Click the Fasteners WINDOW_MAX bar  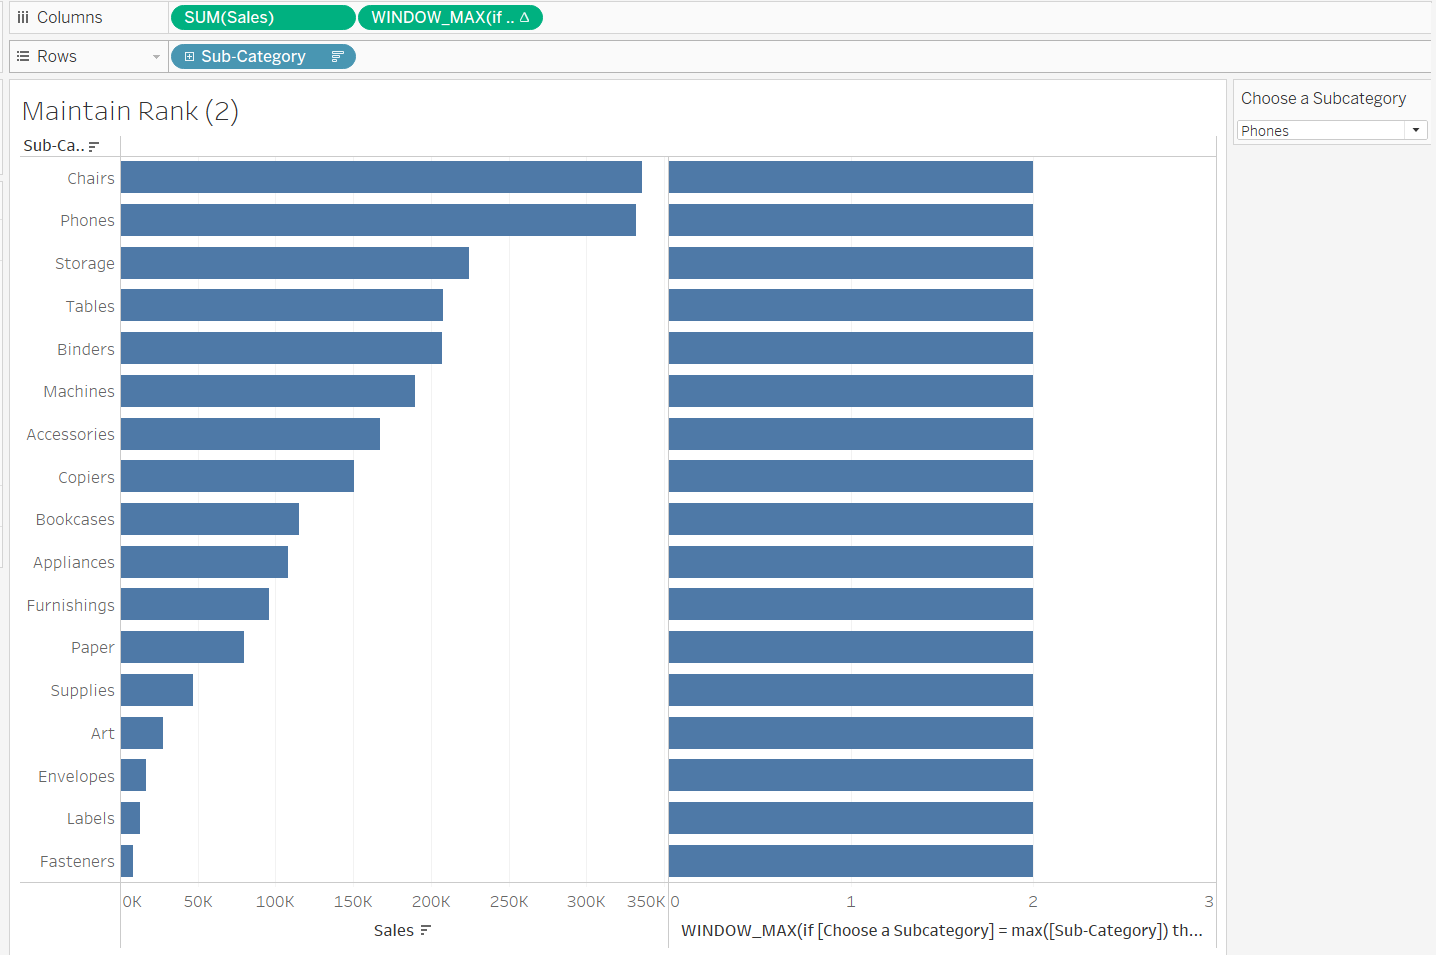(x=851, y=861)
